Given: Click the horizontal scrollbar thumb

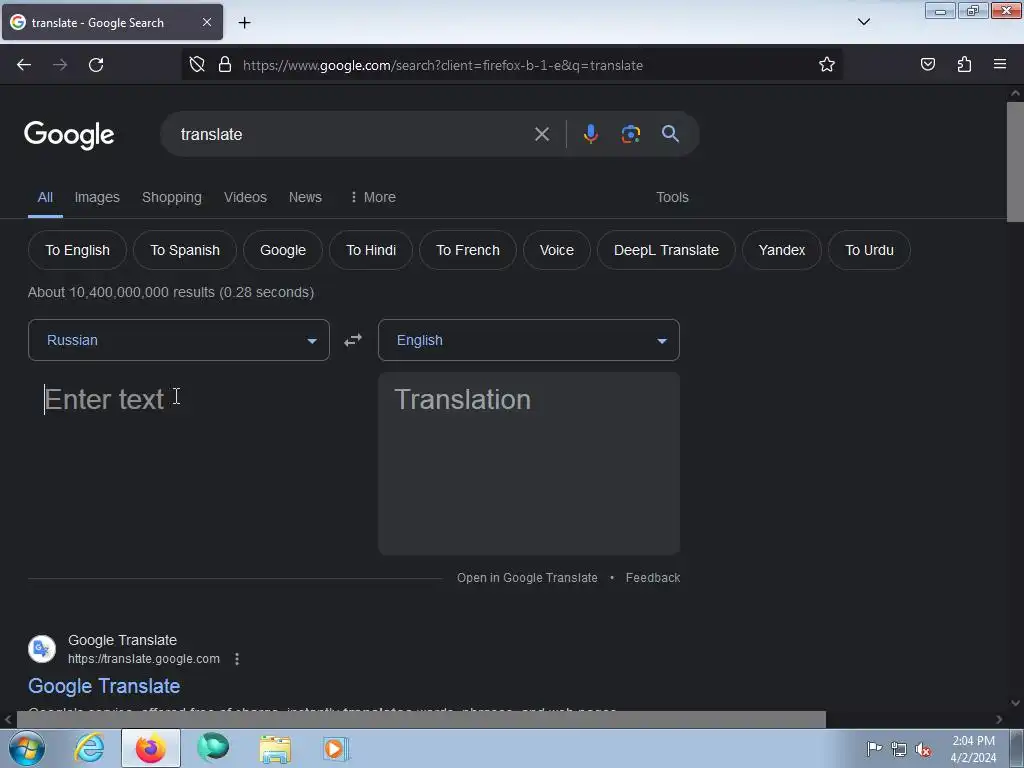Looking at the screenshot, I should tap(421, 719).
